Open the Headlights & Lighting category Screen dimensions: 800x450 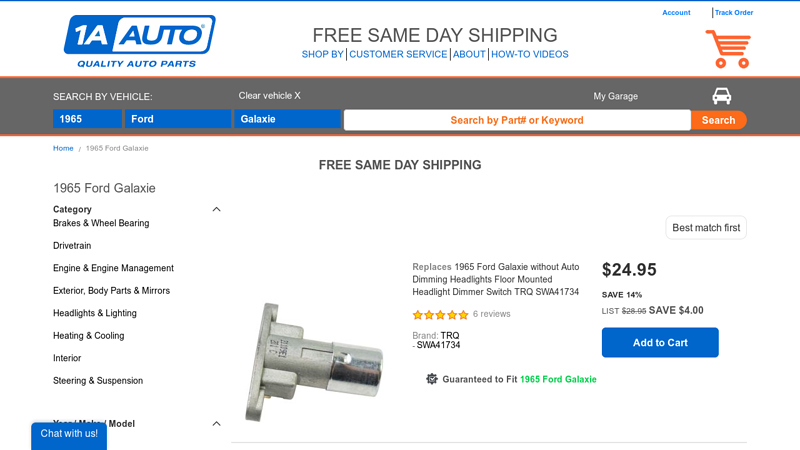pyautogui.click(x=95, y=313)
